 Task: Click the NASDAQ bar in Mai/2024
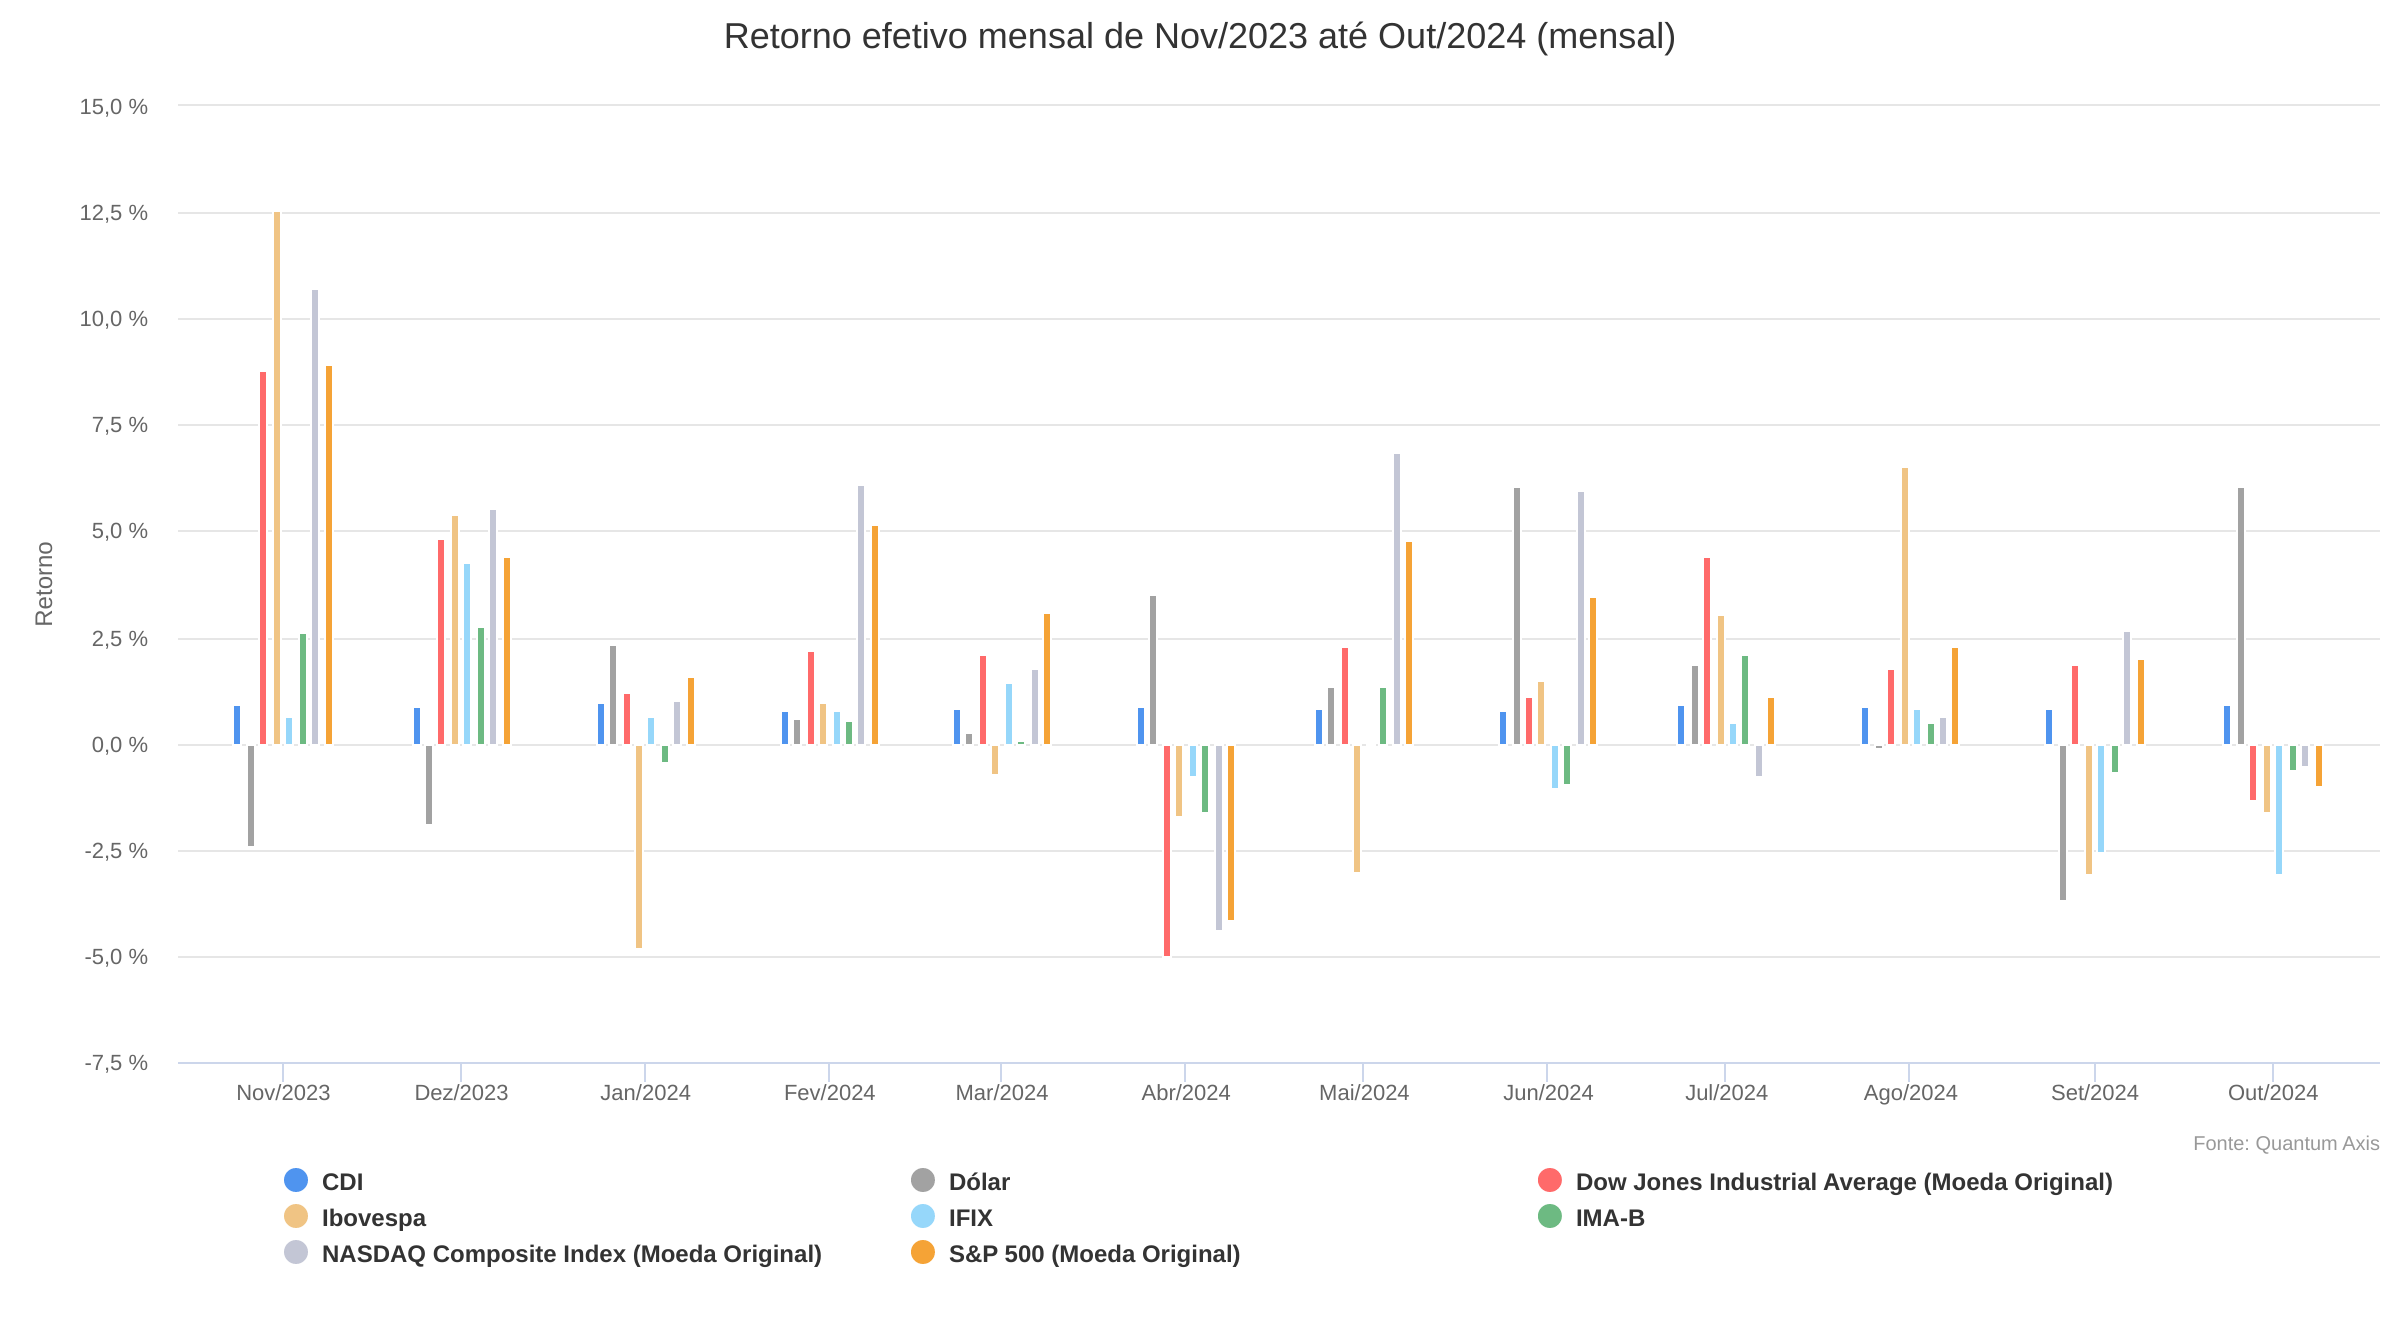[1397, 600]
